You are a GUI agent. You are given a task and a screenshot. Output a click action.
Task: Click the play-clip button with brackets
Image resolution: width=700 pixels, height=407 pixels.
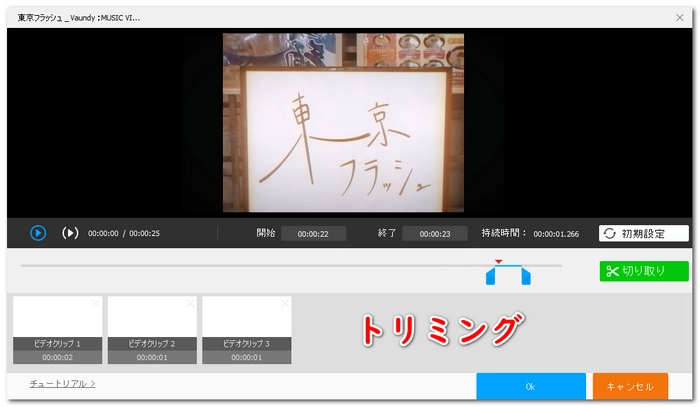click(x=70, y=233)
